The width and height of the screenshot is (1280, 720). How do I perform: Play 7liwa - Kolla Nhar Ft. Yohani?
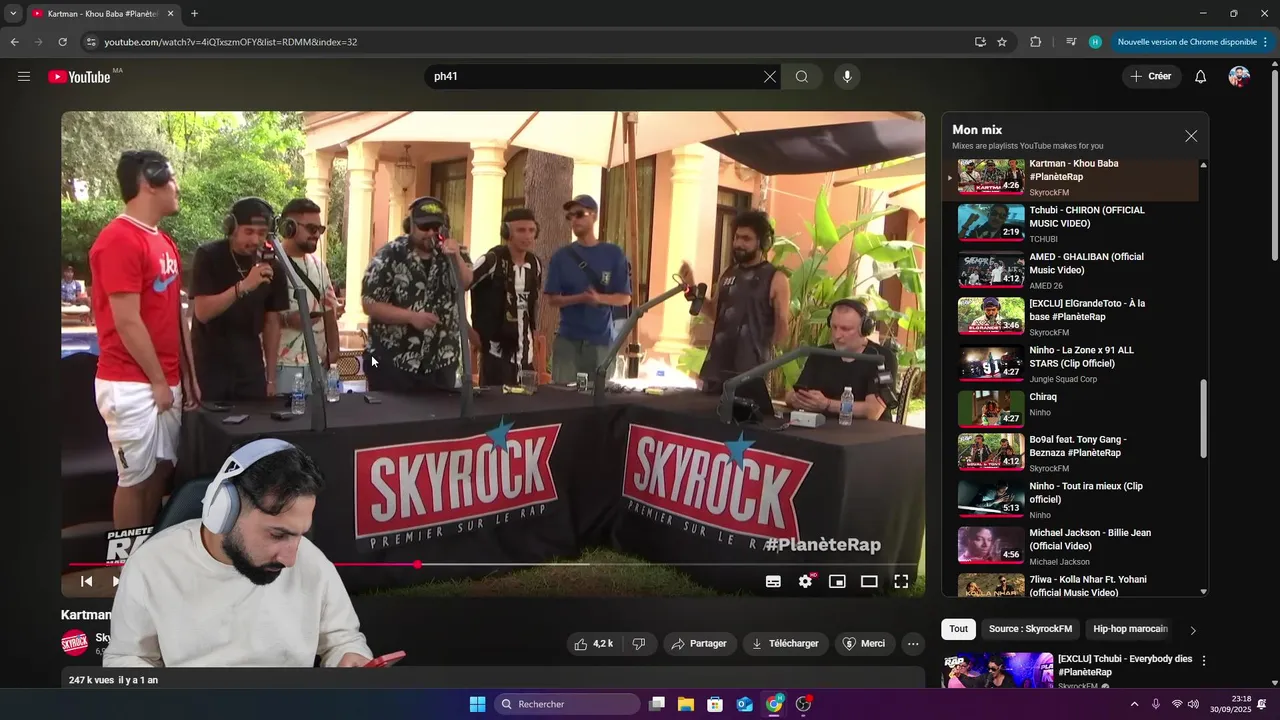[1070, 585]
